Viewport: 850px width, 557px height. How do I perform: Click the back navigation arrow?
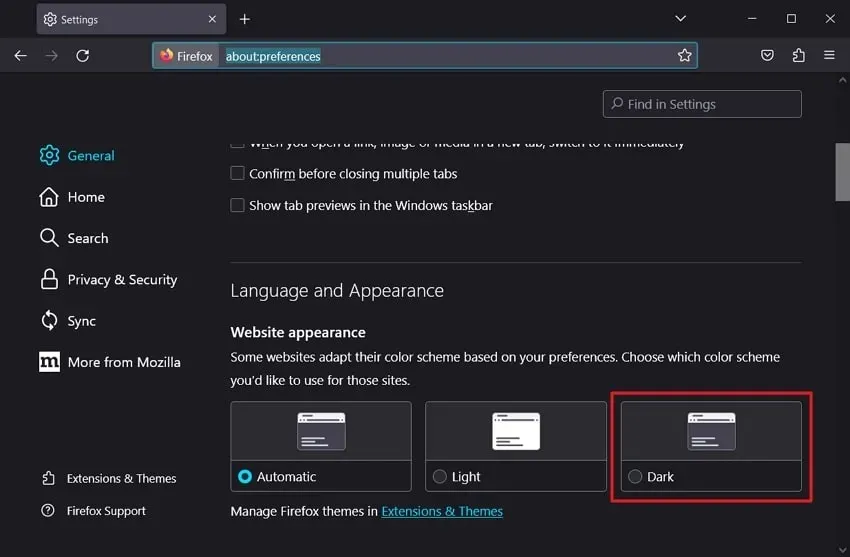(x=21, y=55)
